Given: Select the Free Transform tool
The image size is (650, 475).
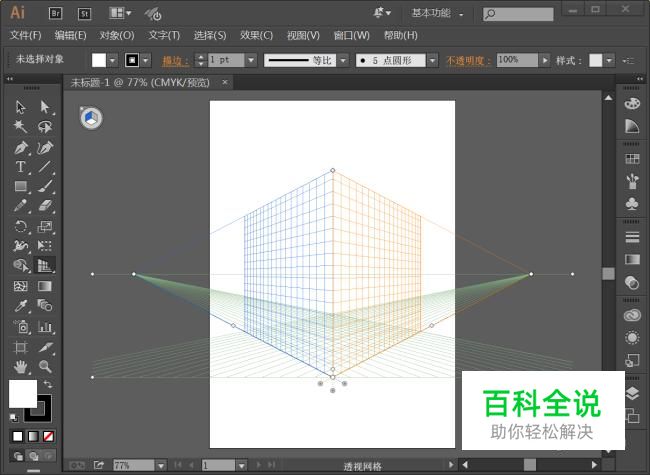Looking at the screenshot, I should click(x=45, y=246).
